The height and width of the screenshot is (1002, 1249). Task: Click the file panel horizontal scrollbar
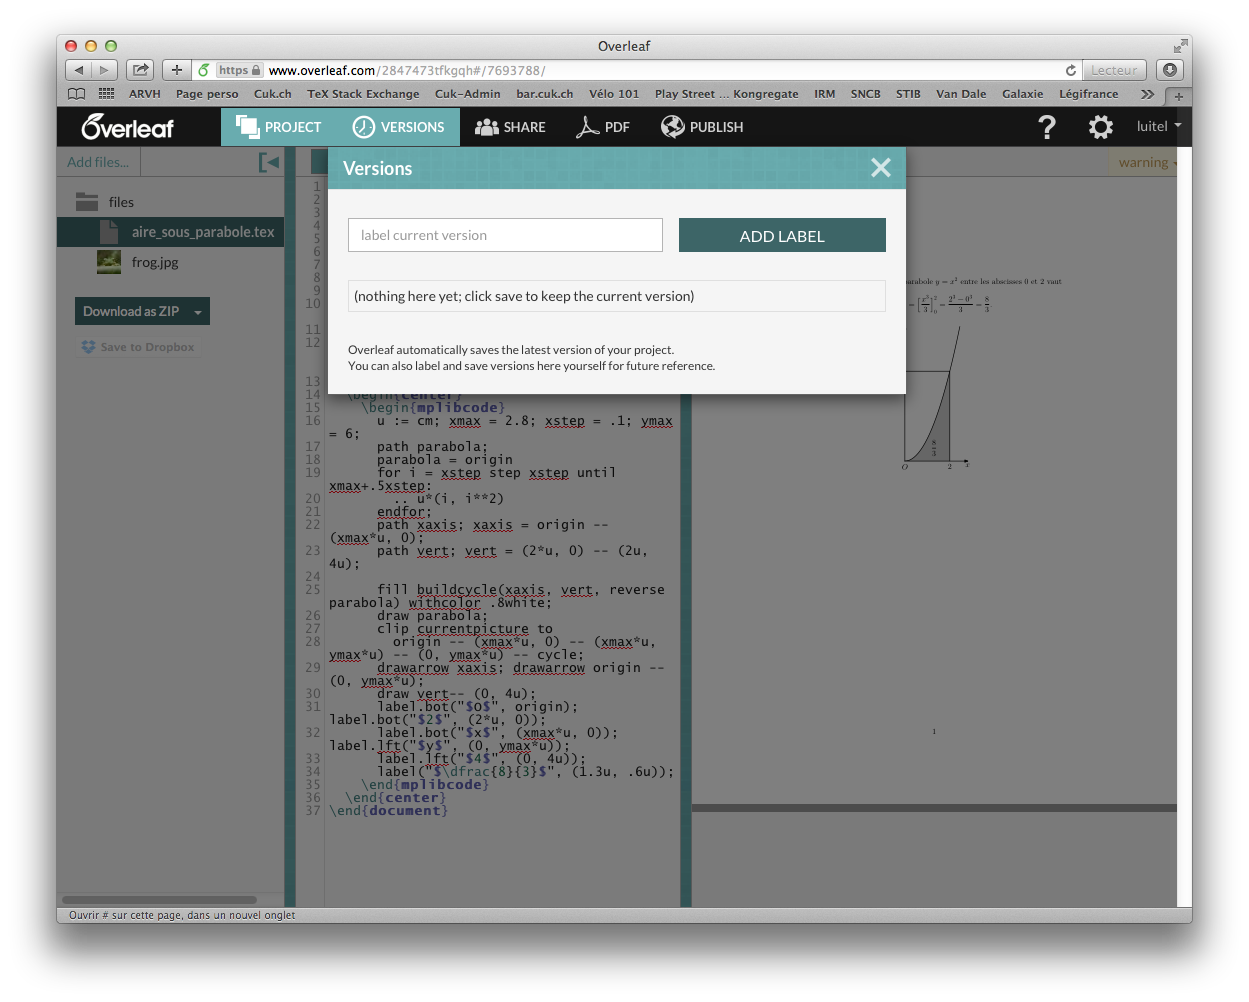point(159,900)
